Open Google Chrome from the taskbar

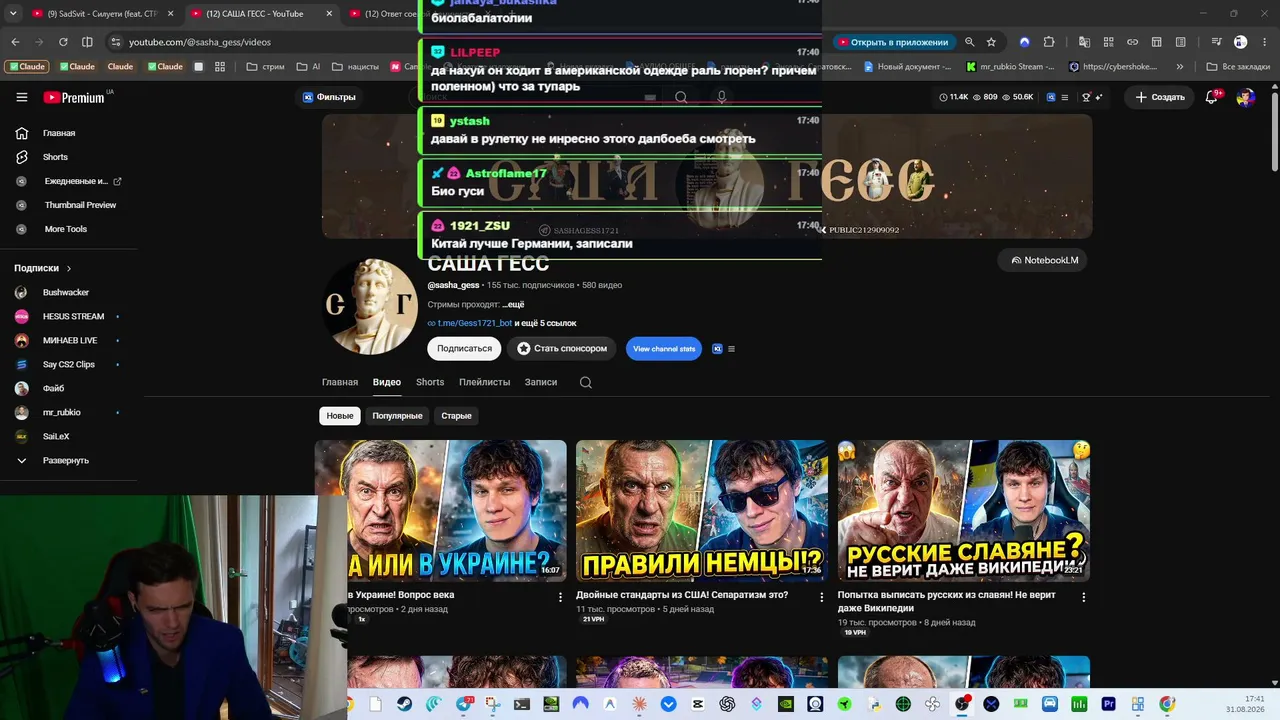coord(1167,704)
